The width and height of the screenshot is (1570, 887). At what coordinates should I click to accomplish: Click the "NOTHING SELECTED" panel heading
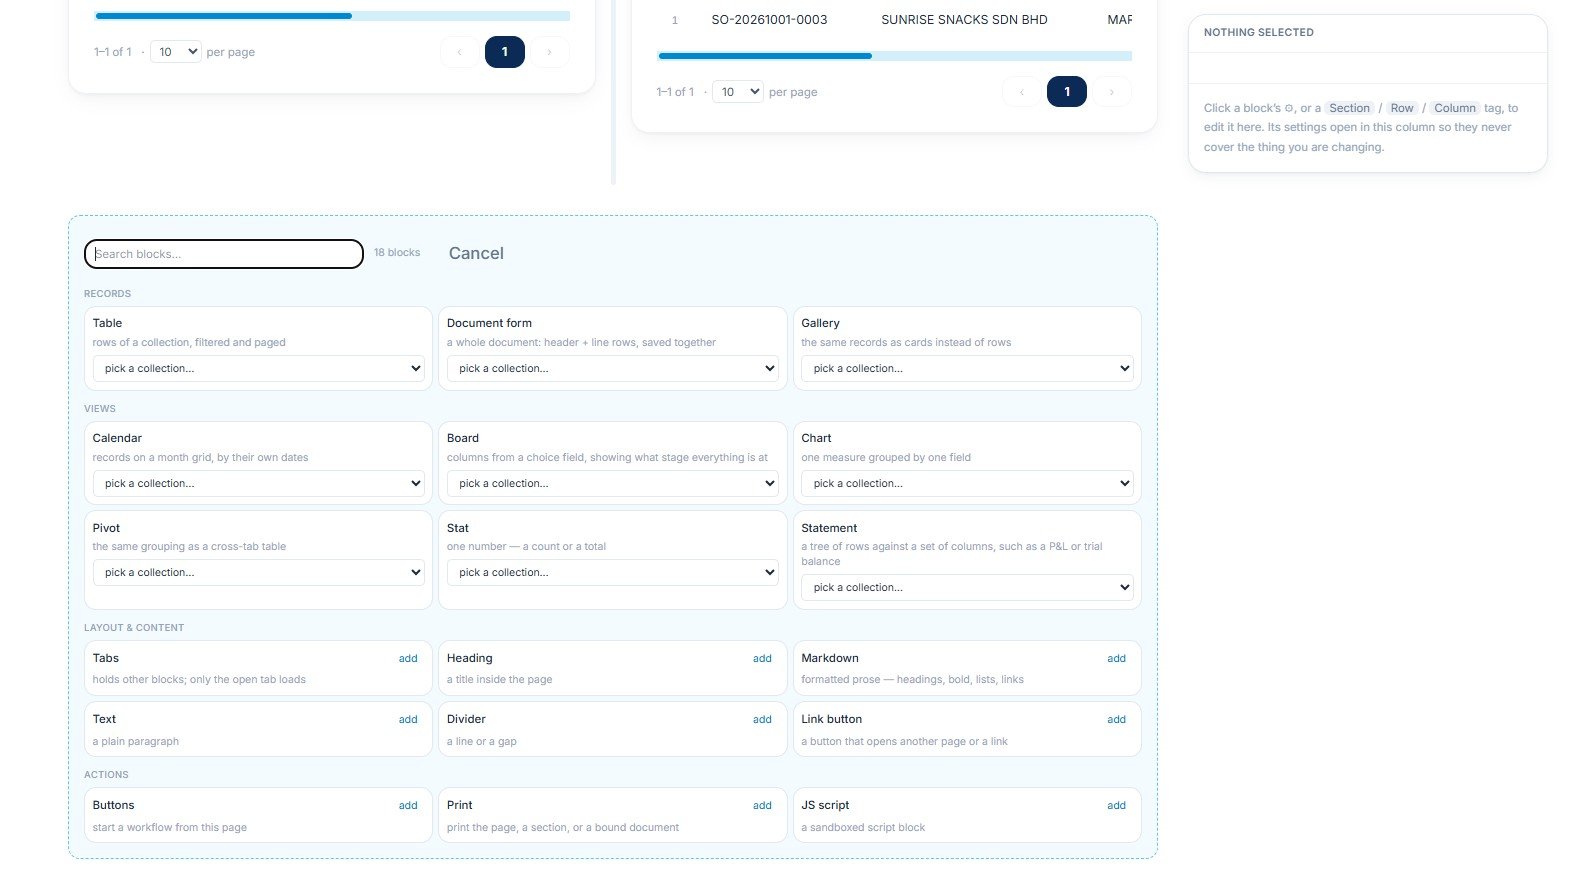tap(1259, 33)
